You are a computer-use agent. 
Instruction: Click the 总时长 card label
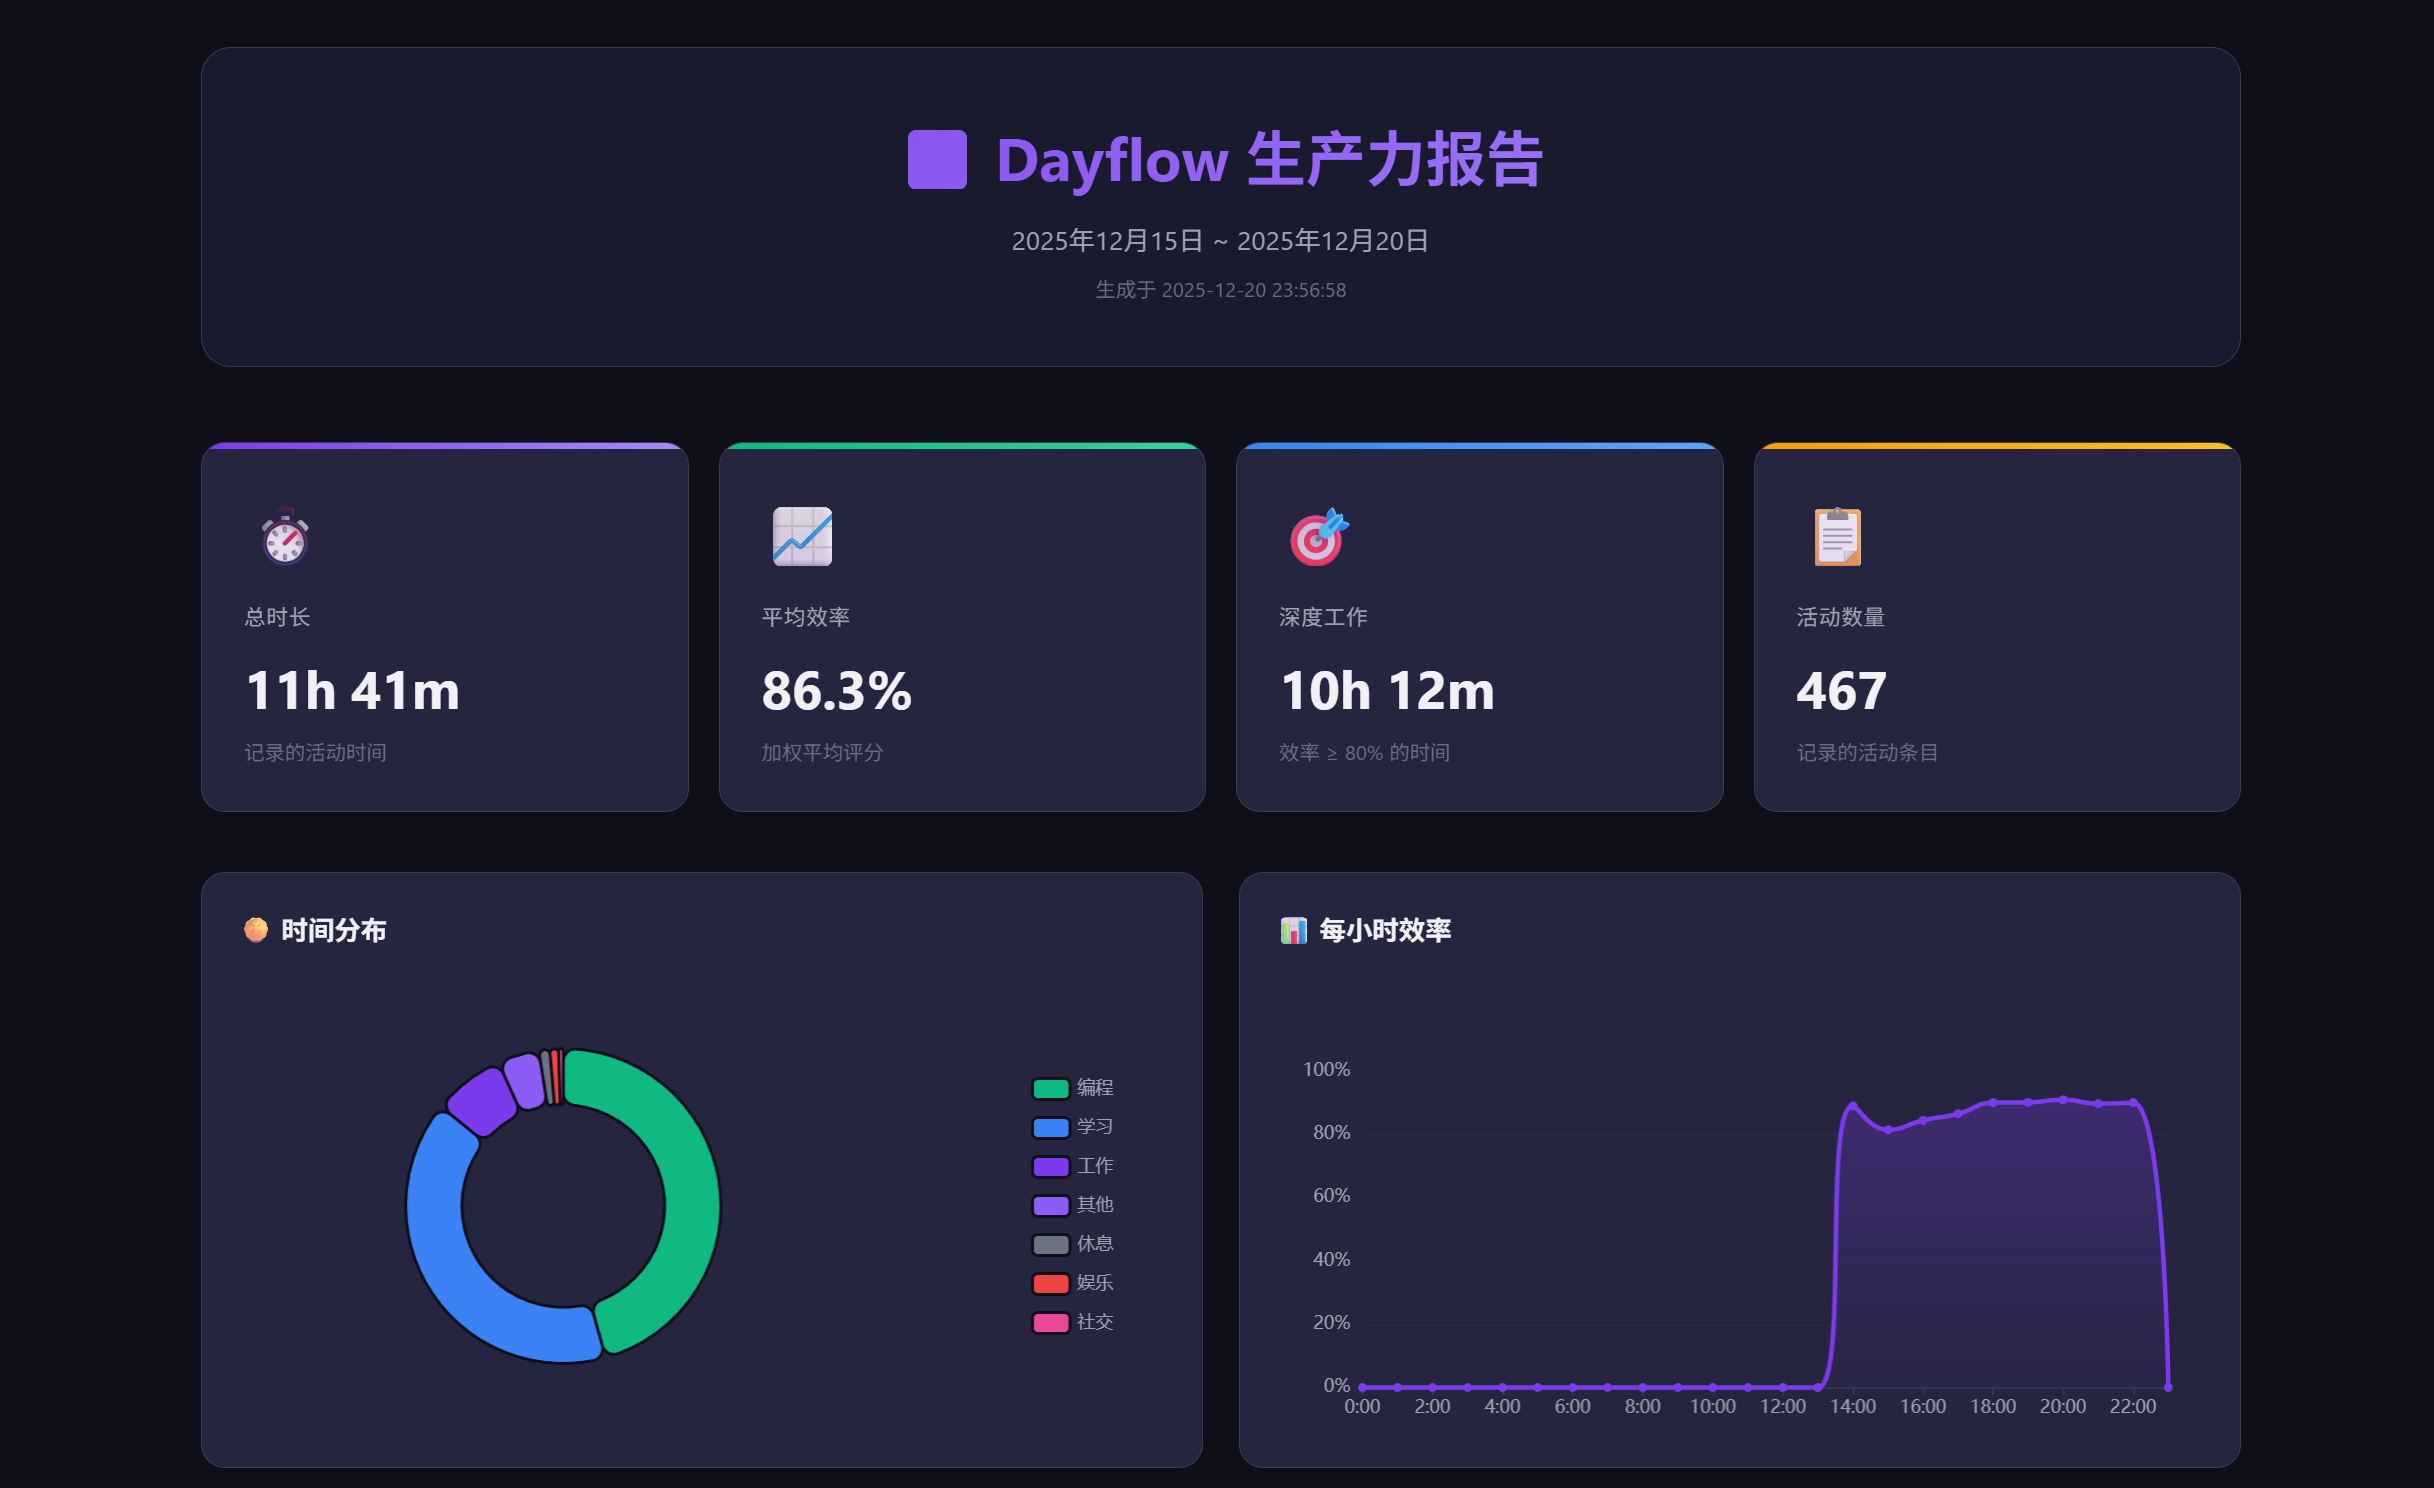277,617
